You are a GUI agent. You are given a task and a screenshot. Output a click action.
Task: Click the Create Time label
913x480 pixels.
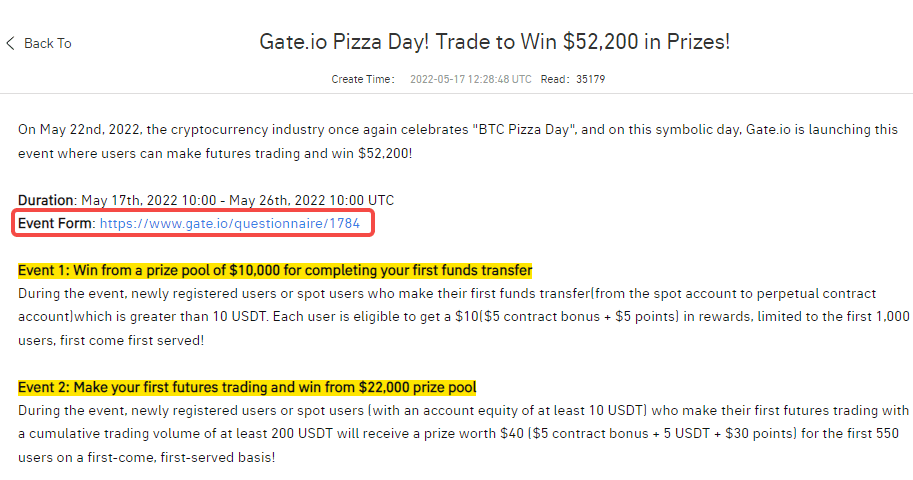[363, 79]
